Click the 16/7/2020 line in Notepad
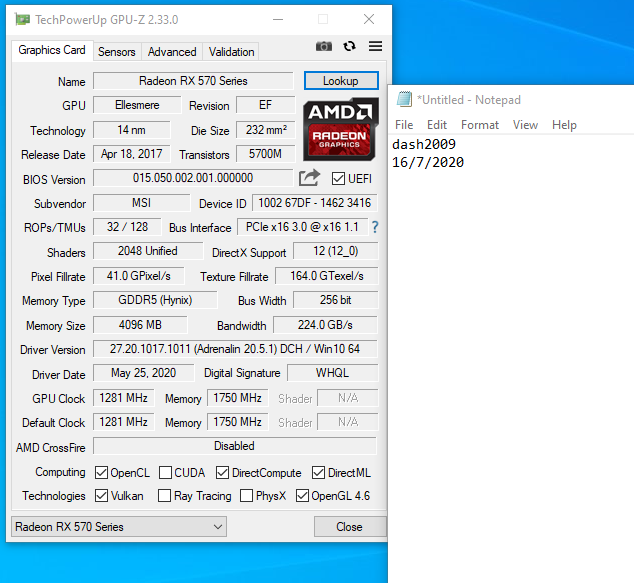Screen dimensions: 634x583 click(428, 163)
